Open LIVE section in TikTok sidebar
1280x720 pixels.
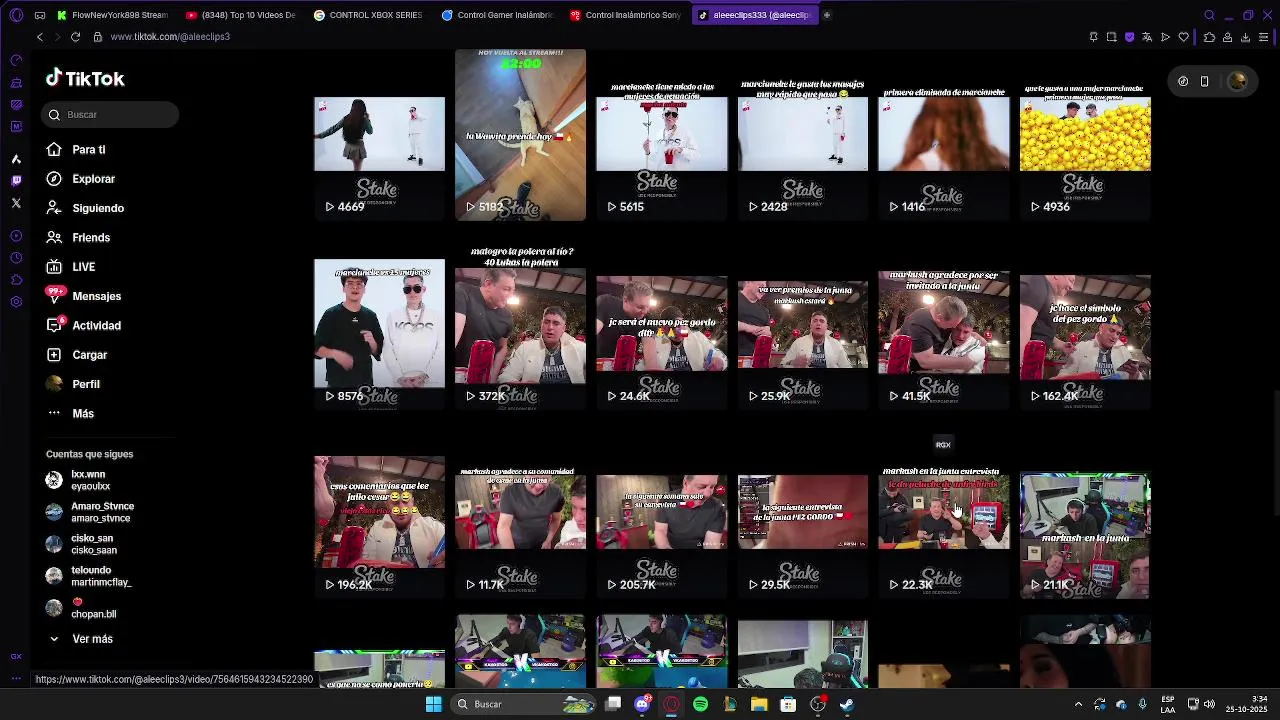pyautogui.click(x=70, y=267)
